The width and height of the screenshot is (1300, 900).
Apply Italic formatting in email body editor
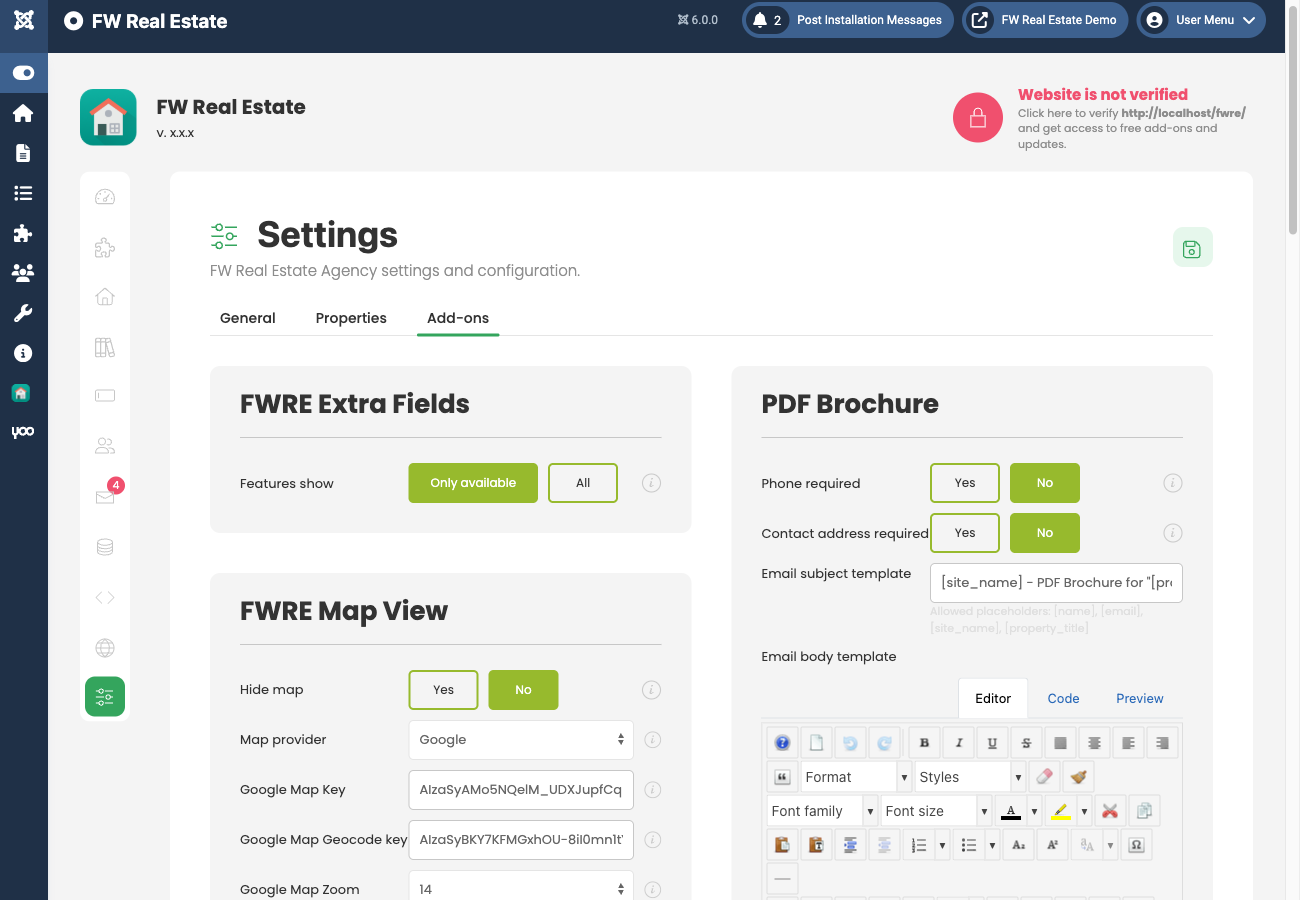tap(959, 743)
